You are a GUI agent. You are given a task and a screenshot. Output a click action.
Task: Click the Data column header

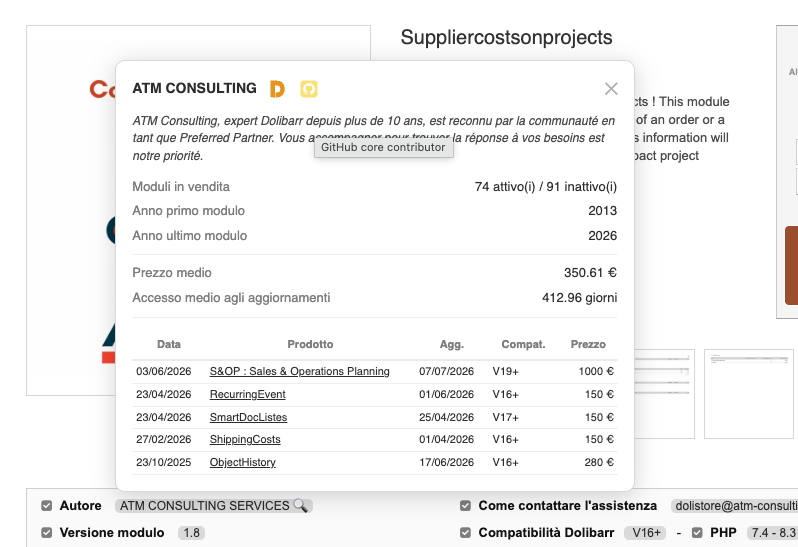169,344
